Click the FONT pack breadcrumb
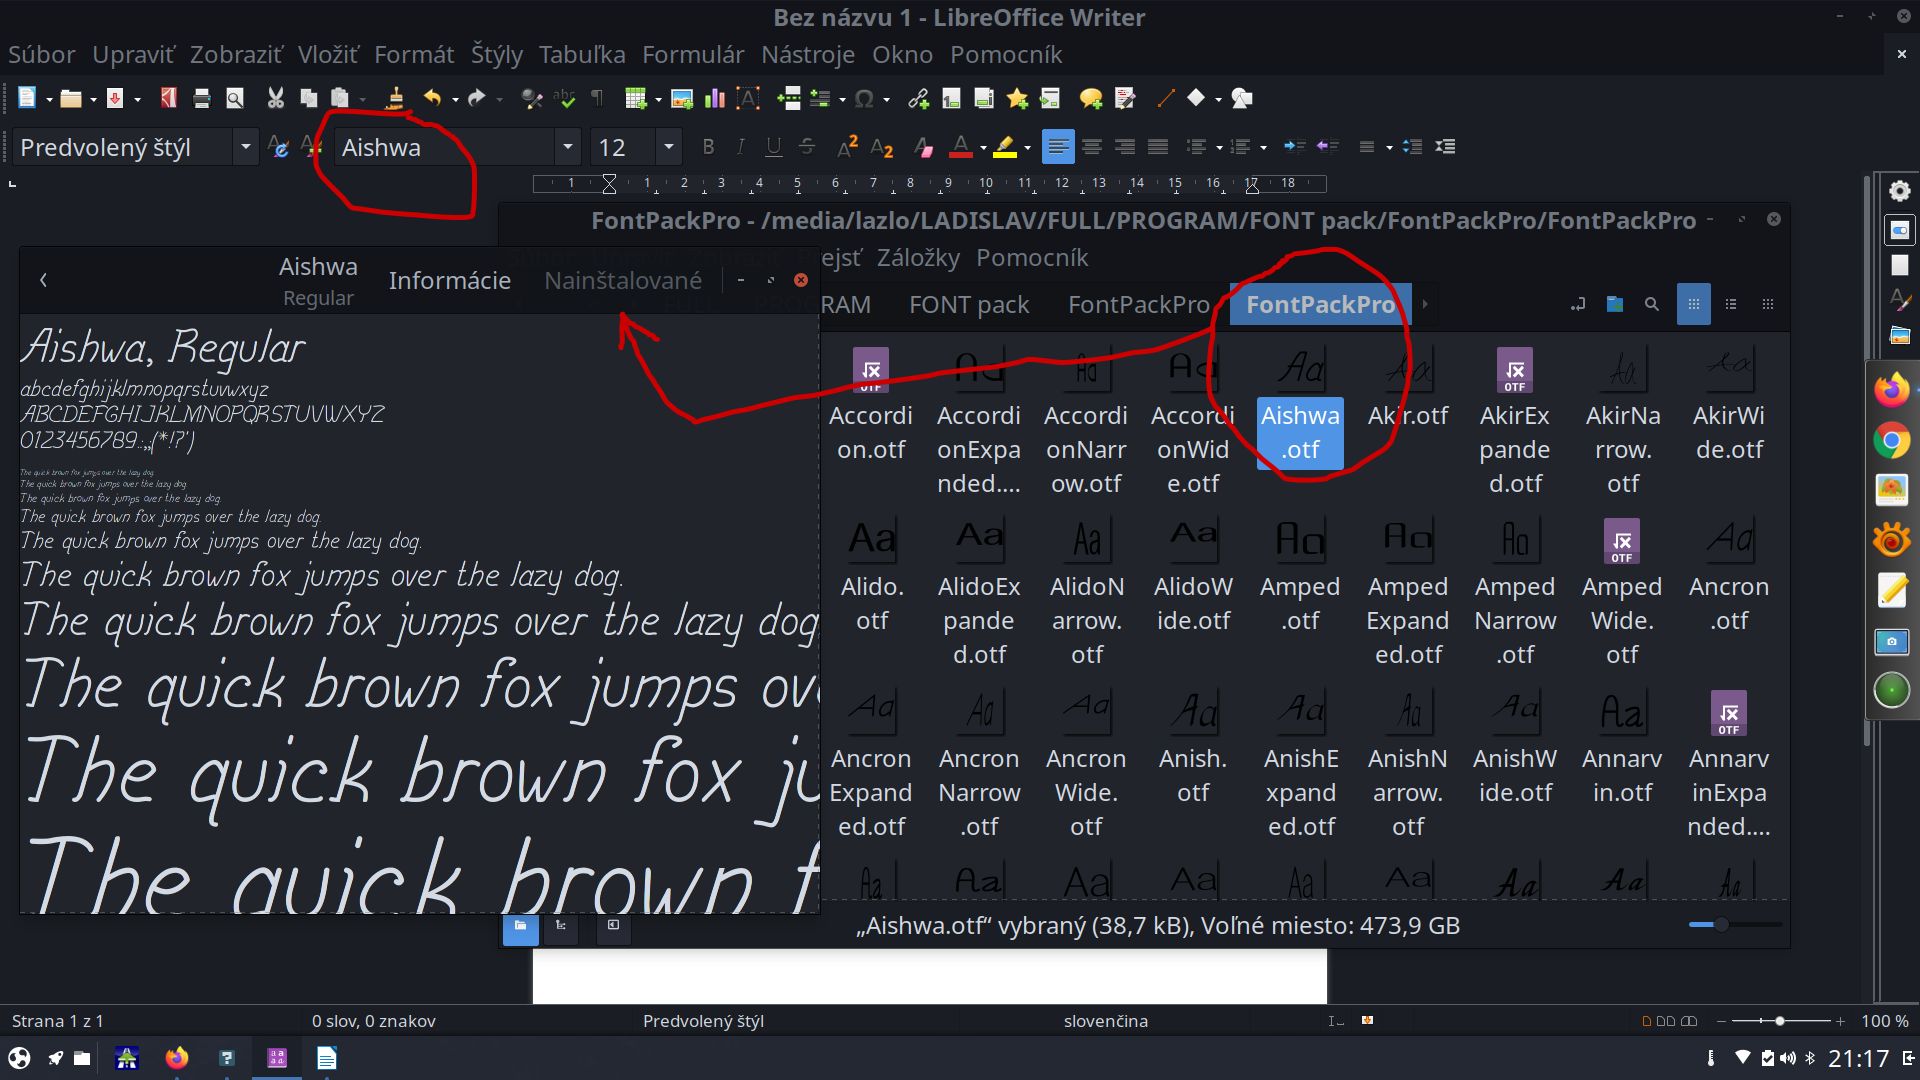 point(968,305)
